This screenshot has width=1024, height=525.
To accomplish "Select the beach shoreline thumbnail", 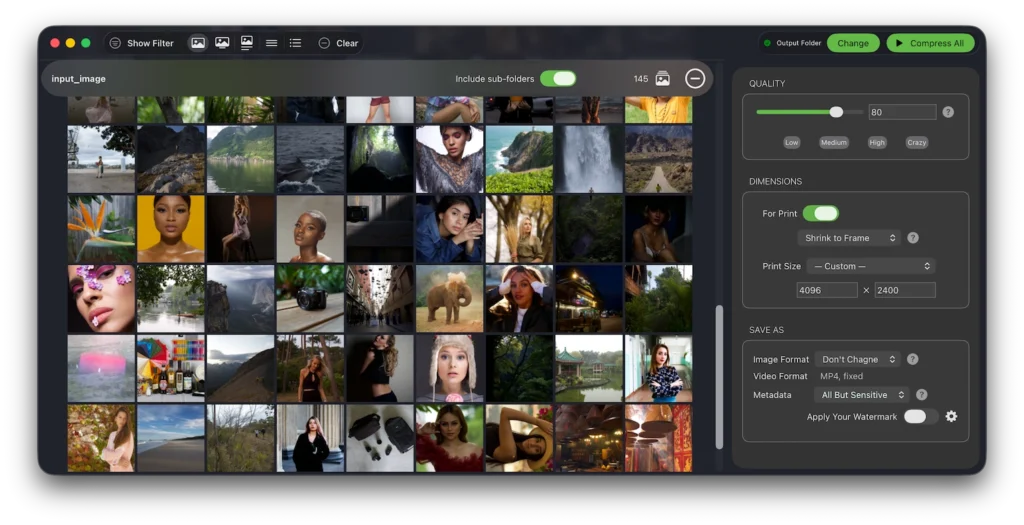I will coord(170,438).
